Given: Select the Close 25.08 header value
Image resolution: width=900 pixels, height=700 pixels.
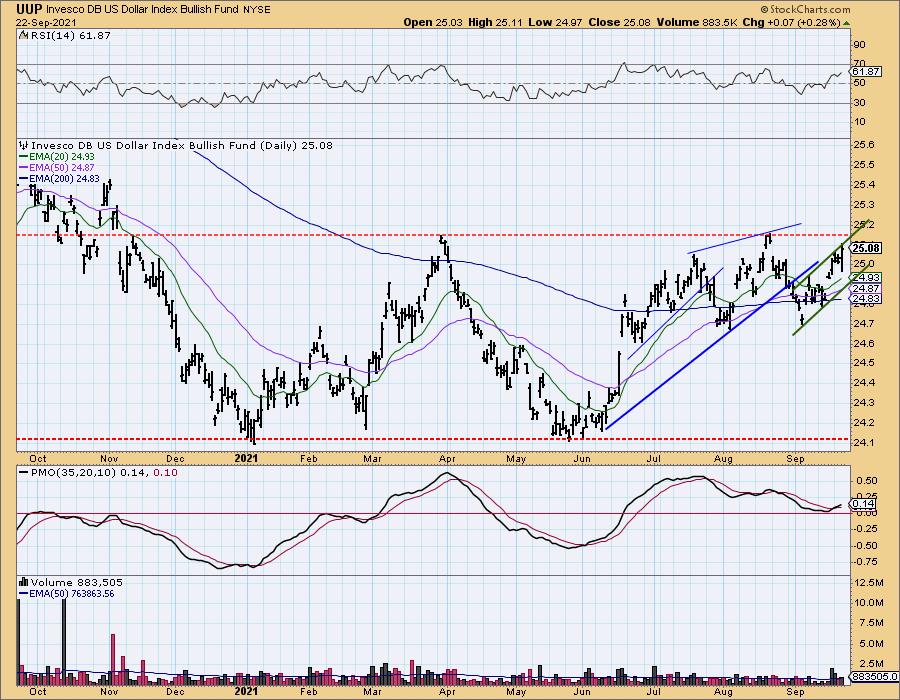Looking at the screenshot, I should [x=620, y=22].
